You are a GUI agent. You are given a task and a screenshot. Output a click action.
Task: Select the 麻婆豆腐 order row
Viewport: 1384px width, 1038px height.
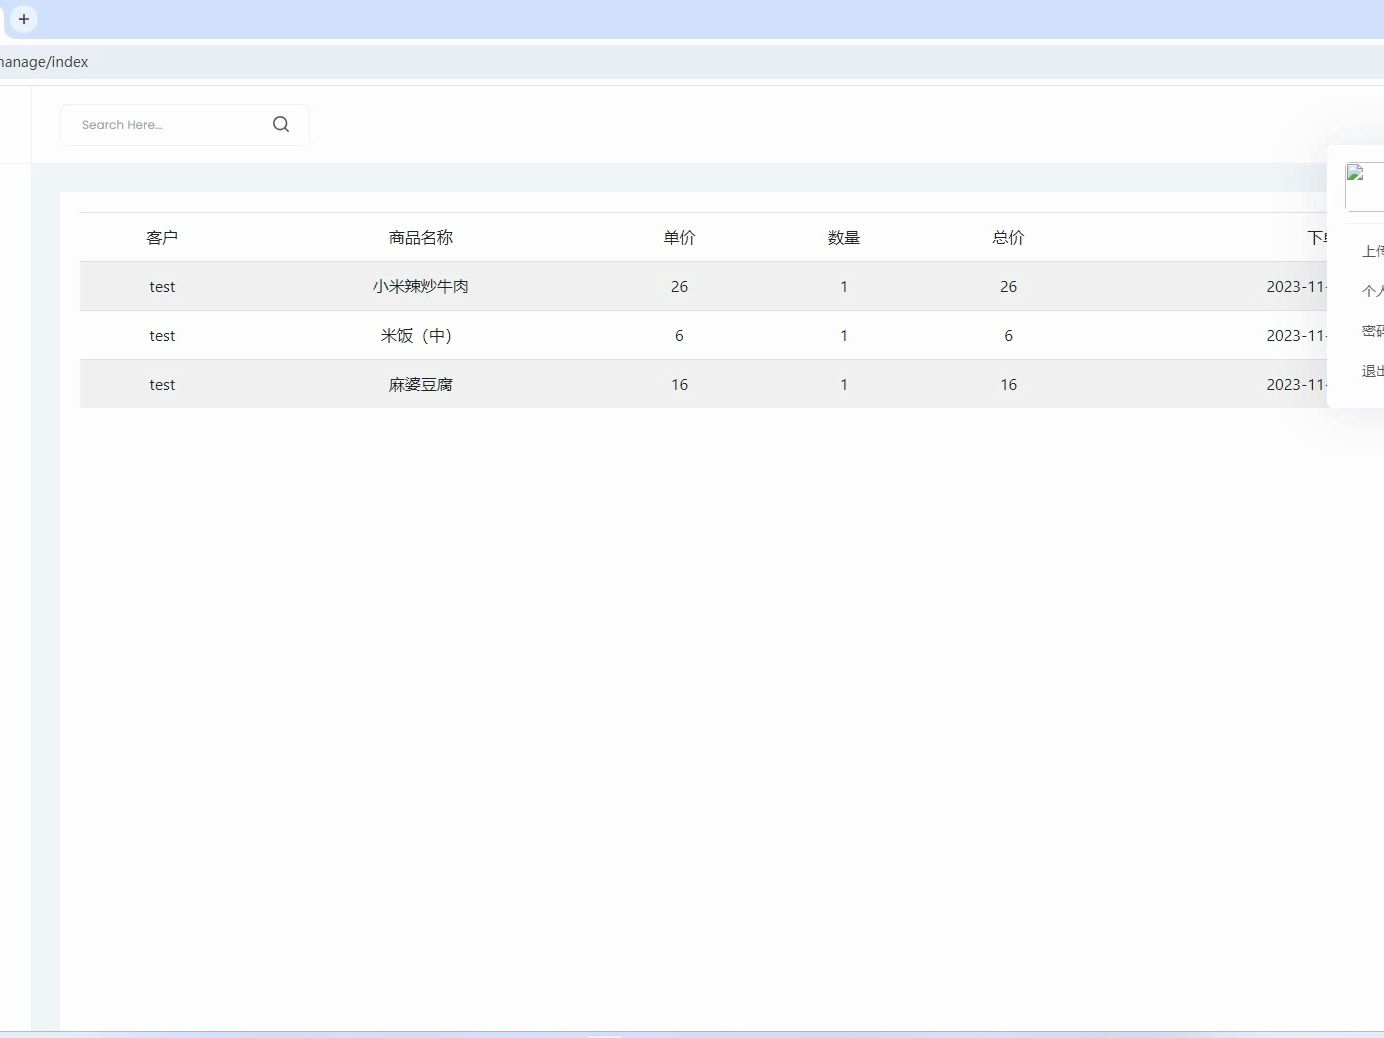[600, 384]
